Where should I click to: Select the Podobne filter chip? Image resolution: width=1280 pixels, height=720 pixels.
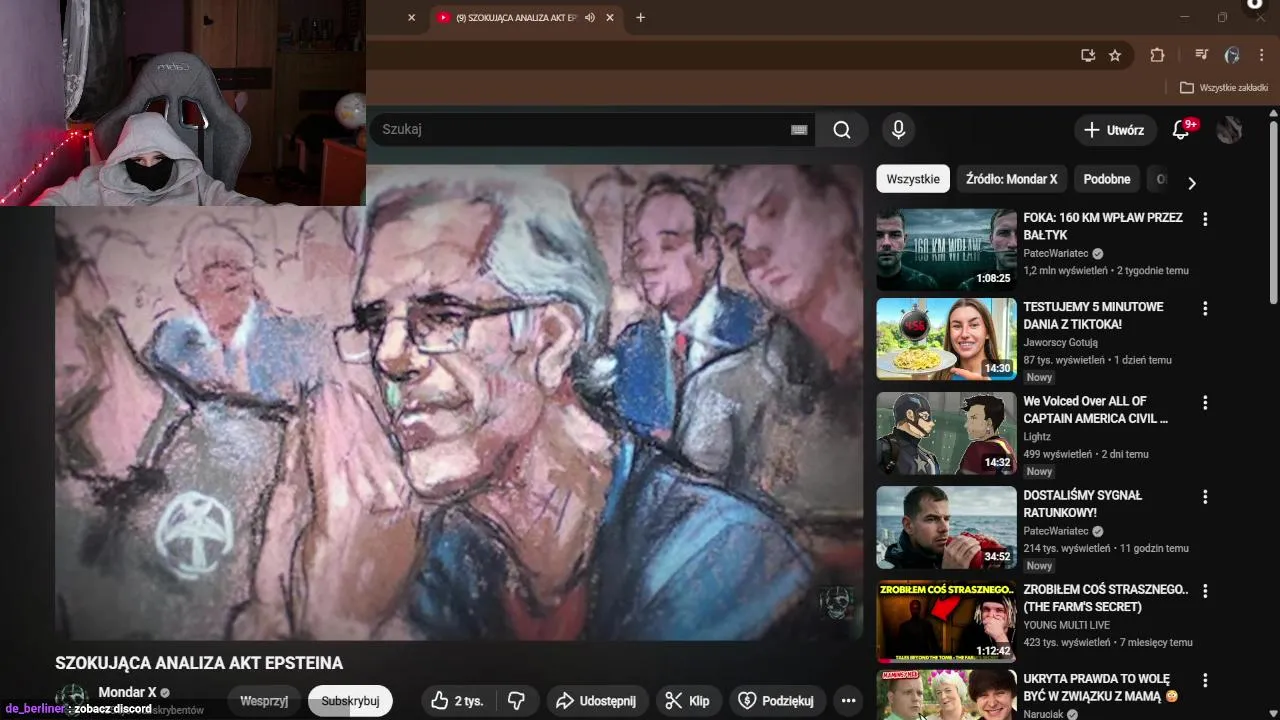1107,179
